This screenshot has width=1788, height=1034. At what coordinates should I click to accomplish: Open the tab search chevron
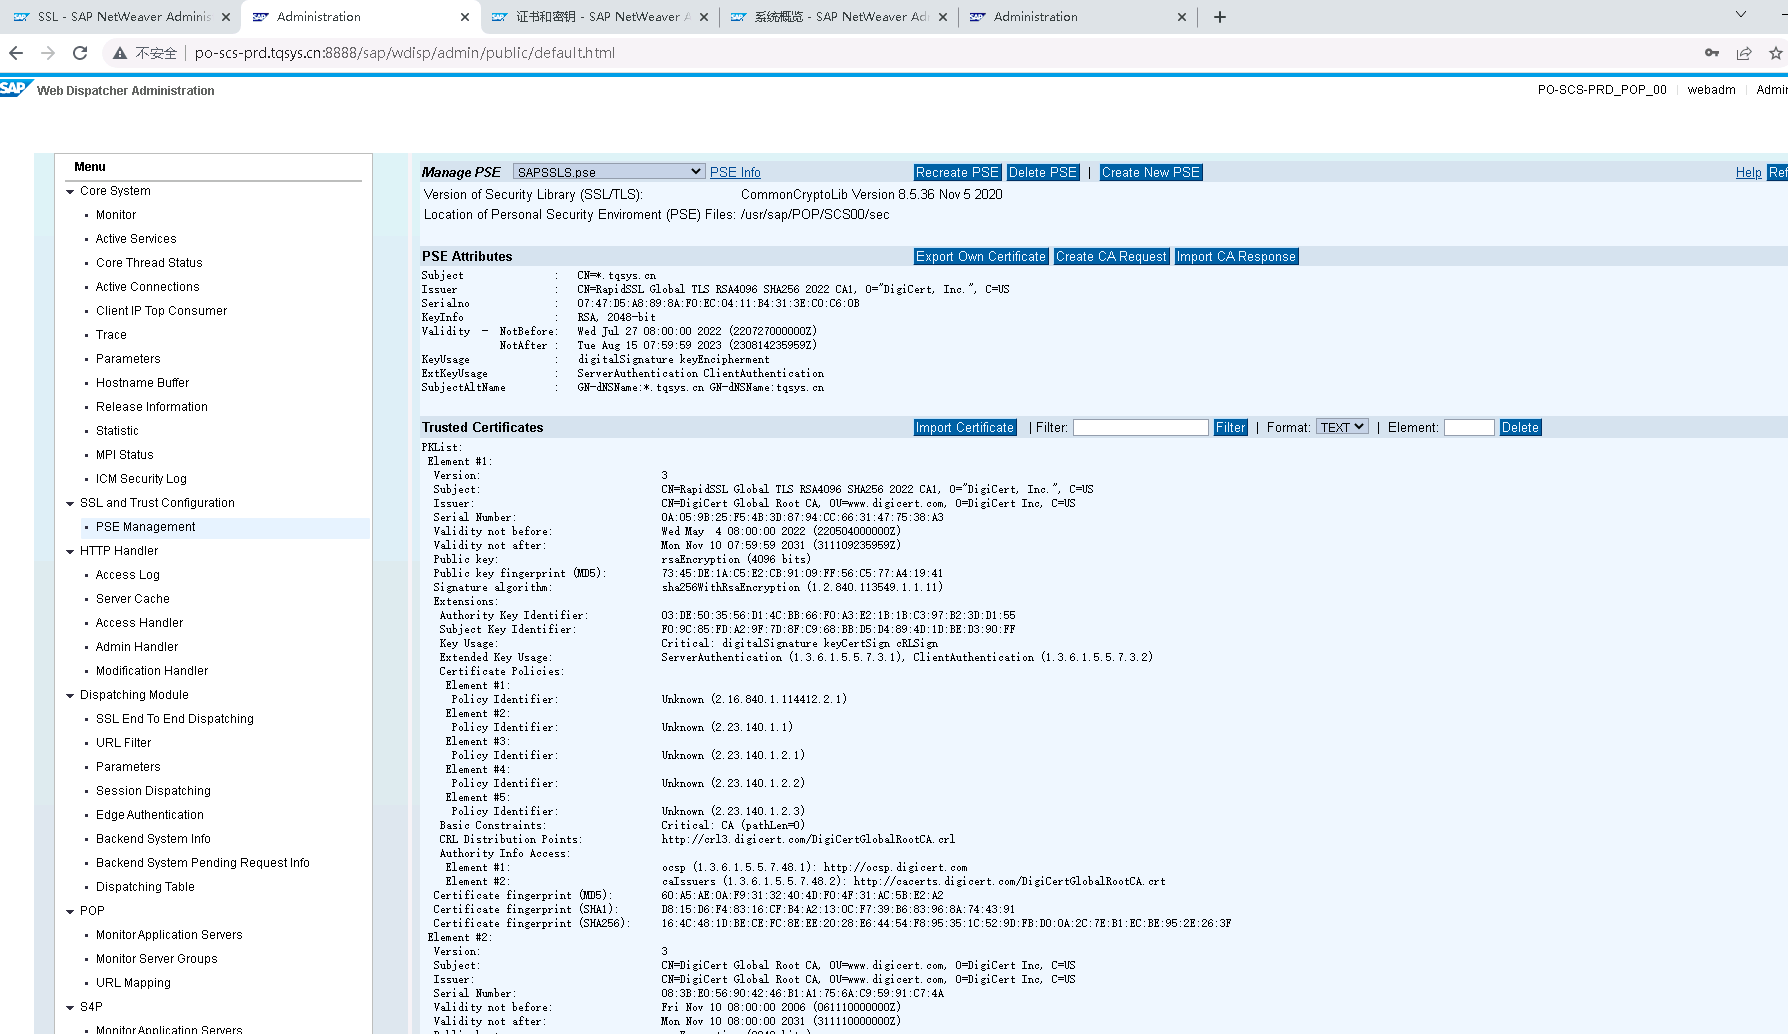click(x=1741, y=15)
